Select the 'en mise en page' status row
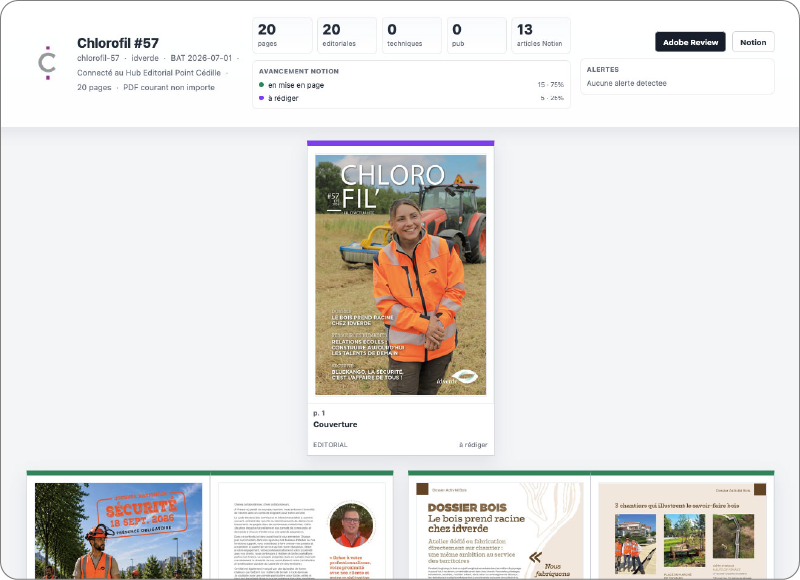Viewport: 800px width, 580px height. (x=411, y=85)
